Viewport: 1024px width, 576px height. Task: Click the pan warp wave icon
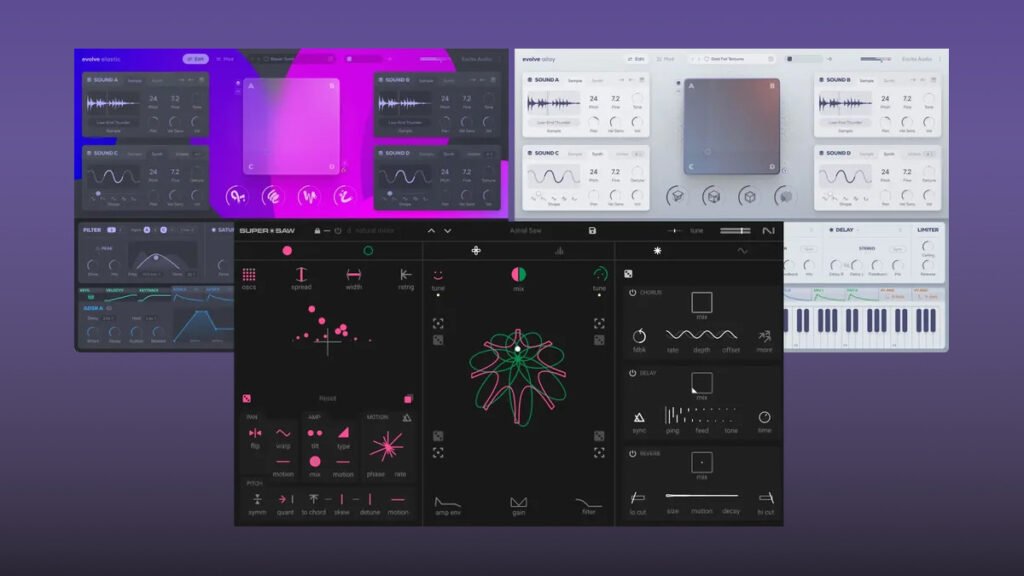point(283,432)
